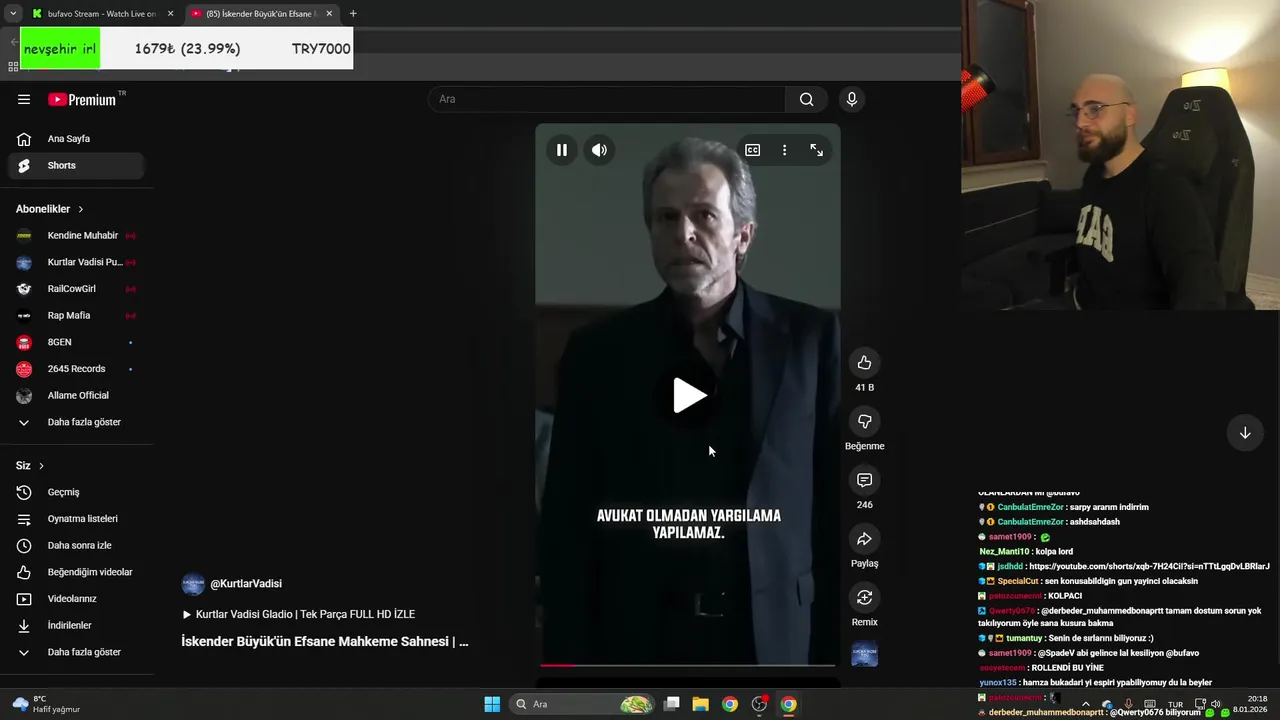This screenshot has width=1280, height=720.
Task: Open Daha sonra izle list
Action: 75,546
